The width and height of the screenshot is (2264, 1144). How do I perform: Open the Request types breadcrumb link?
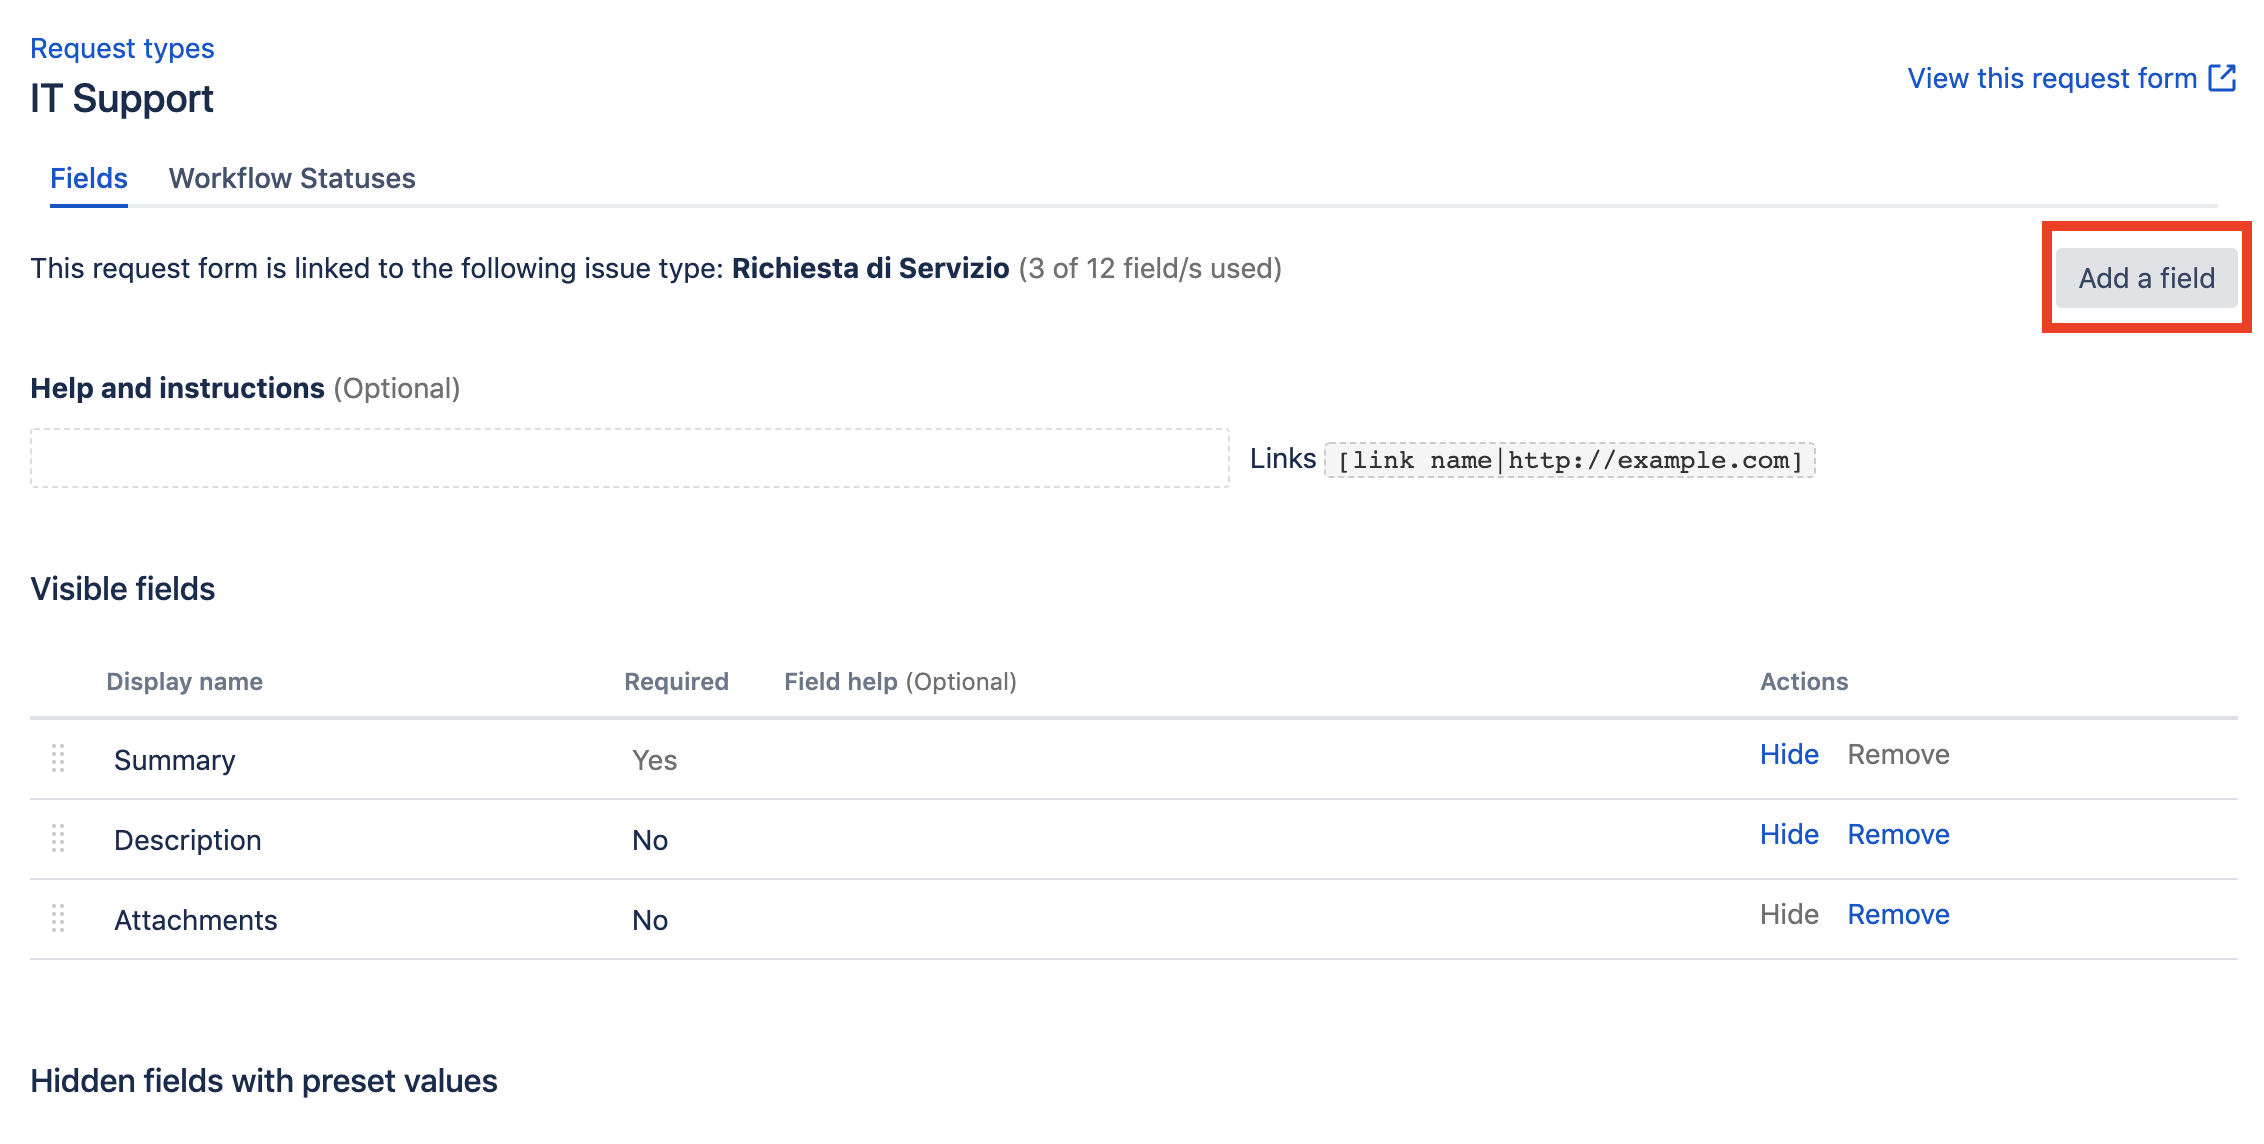pyautogui.click(x=122, y=48)
